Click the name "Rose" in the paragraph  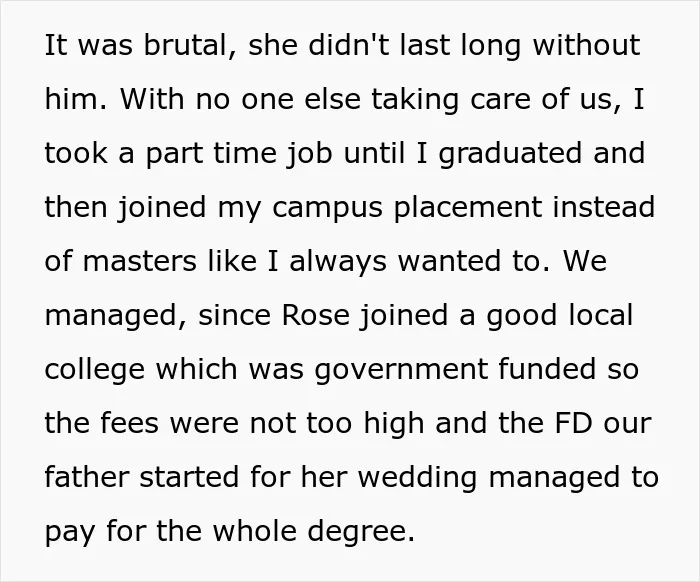316,315
